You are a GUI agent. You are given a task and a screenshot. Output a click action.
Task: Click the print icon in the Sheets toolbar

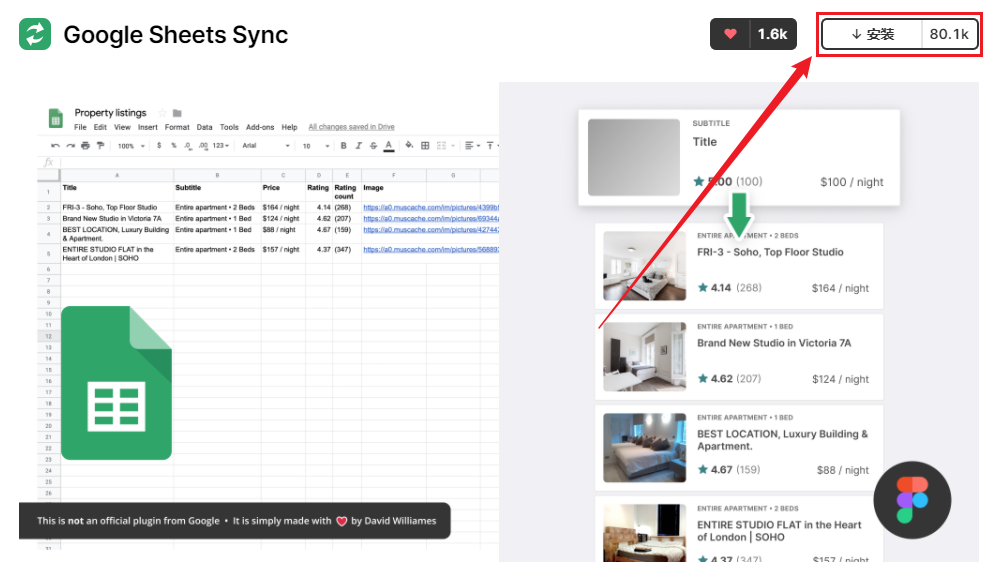tap(85, 146)
